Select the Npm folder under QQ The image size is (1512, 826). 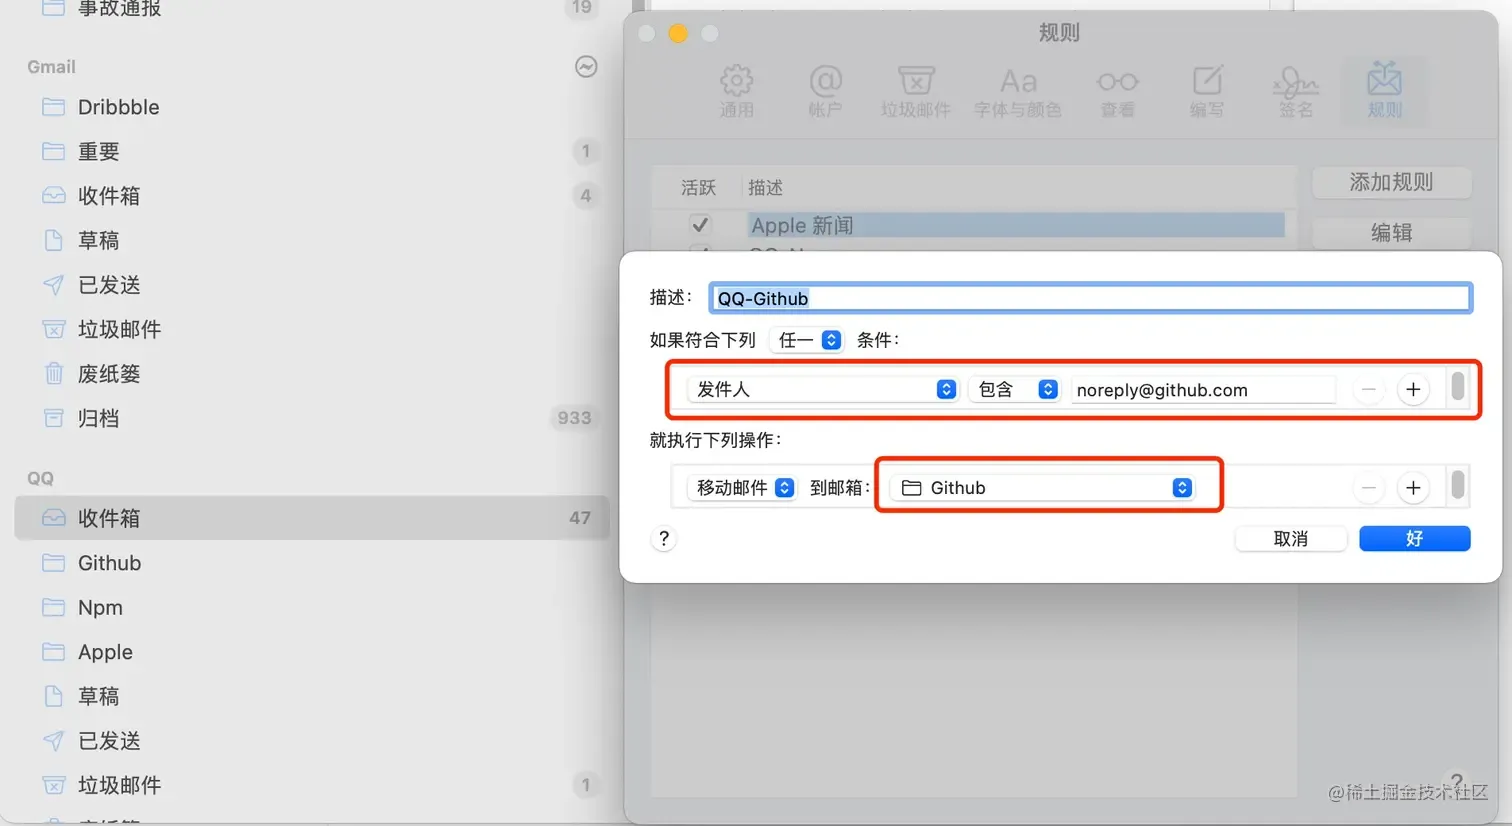coord(100,608)
